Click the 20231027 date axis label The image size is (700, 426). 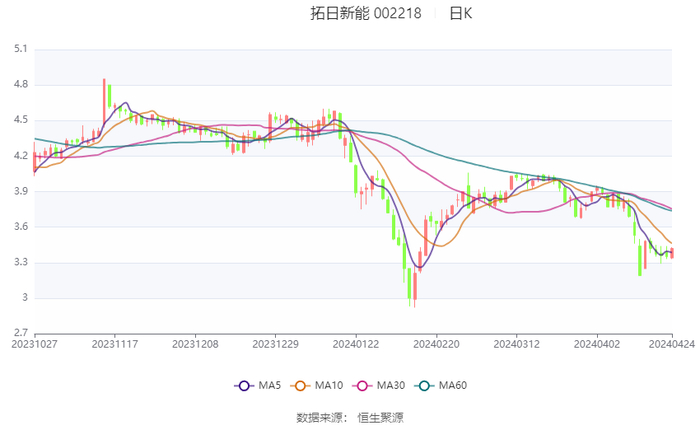click(35, 343)
